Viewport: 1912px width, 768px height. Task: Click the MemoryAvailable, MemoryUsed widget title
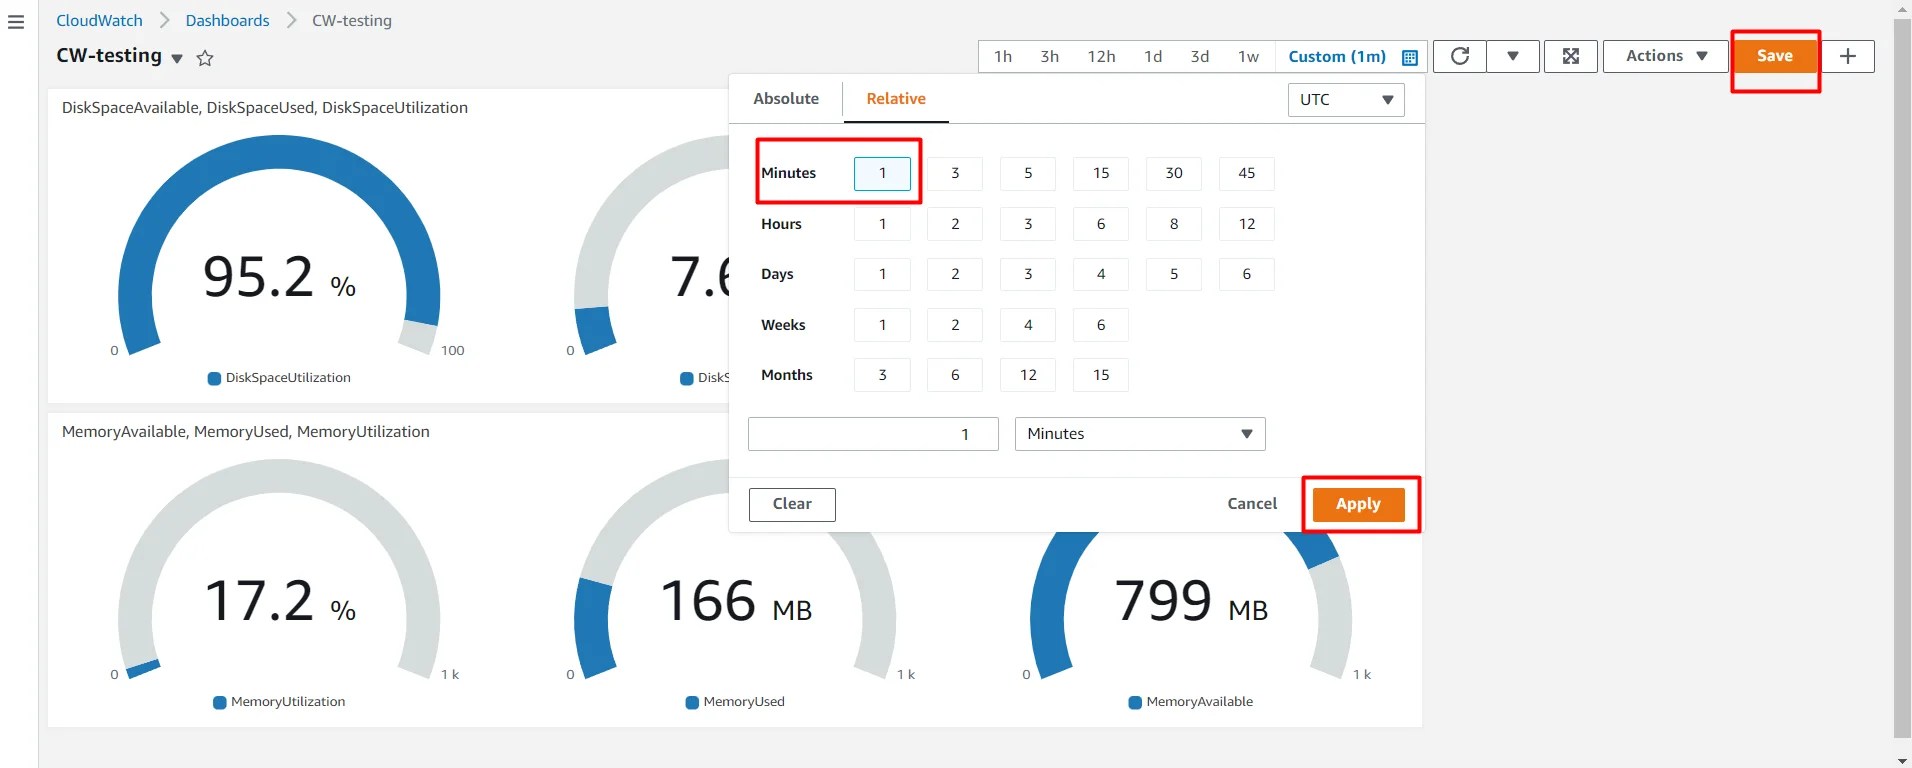pos(246,432)
